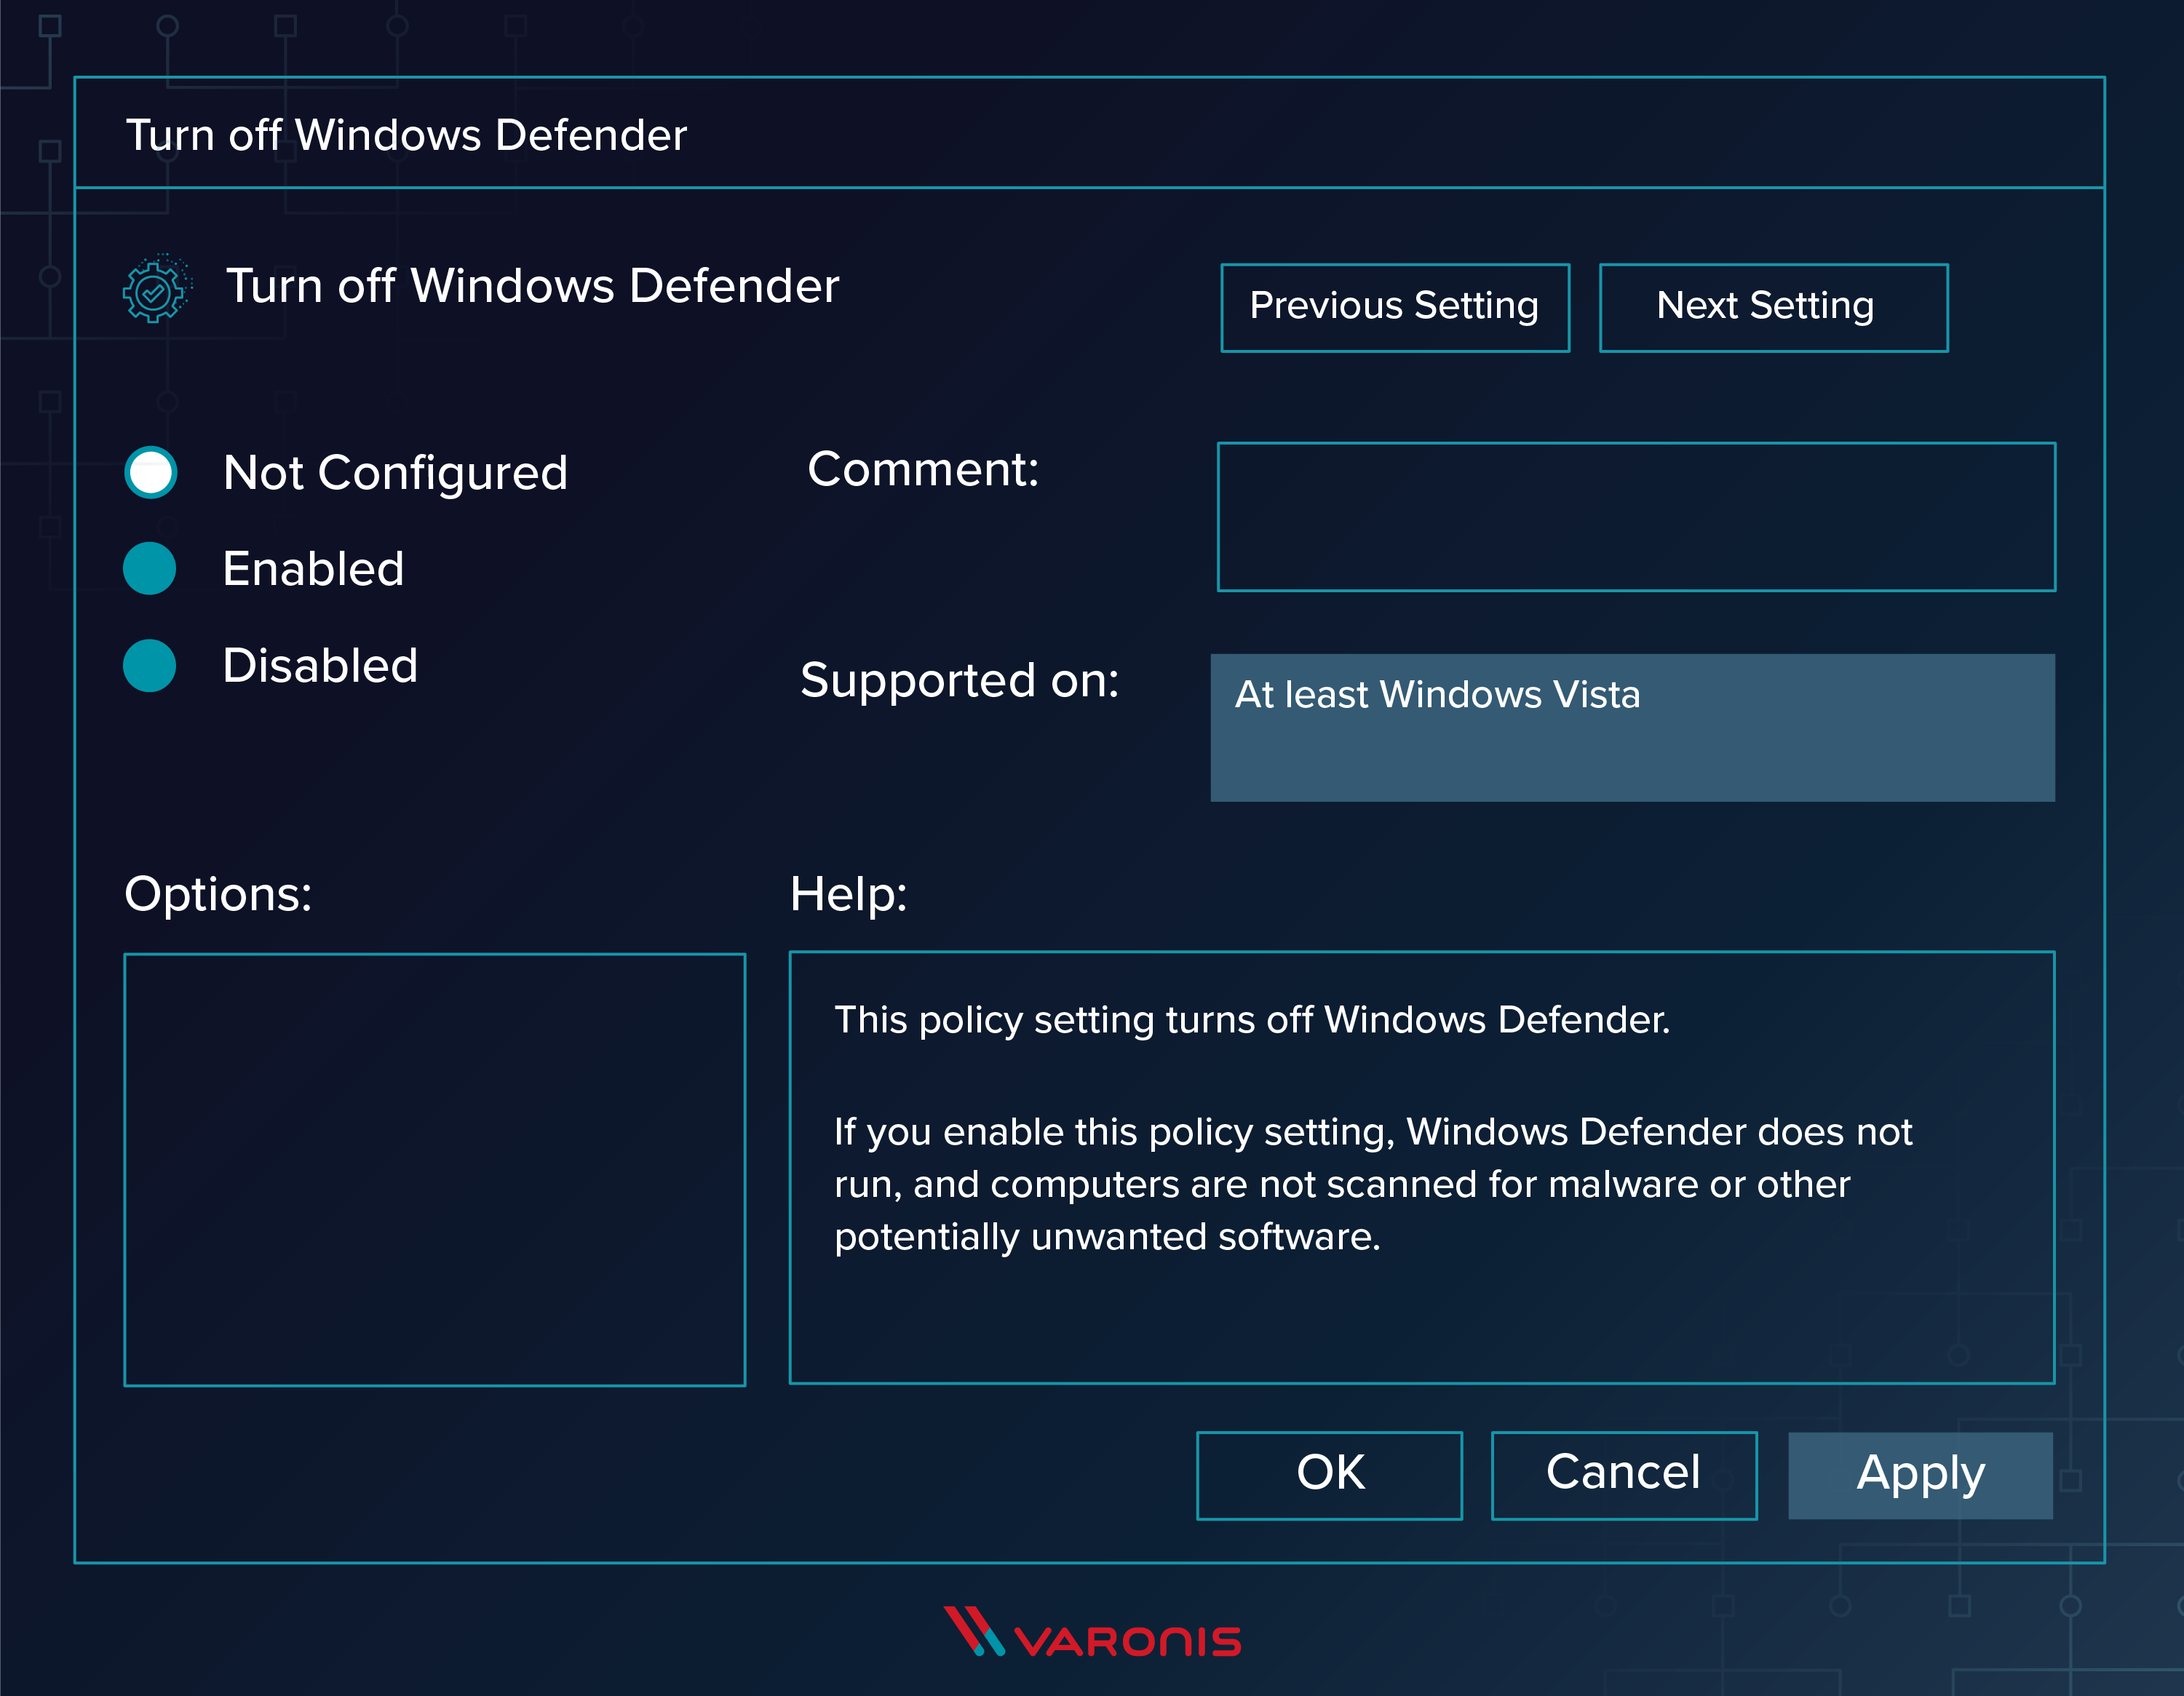This screenshot has width=2184, height=1696.
Task: Cancel the policy dialog
Action: tap(1623, 1475)
